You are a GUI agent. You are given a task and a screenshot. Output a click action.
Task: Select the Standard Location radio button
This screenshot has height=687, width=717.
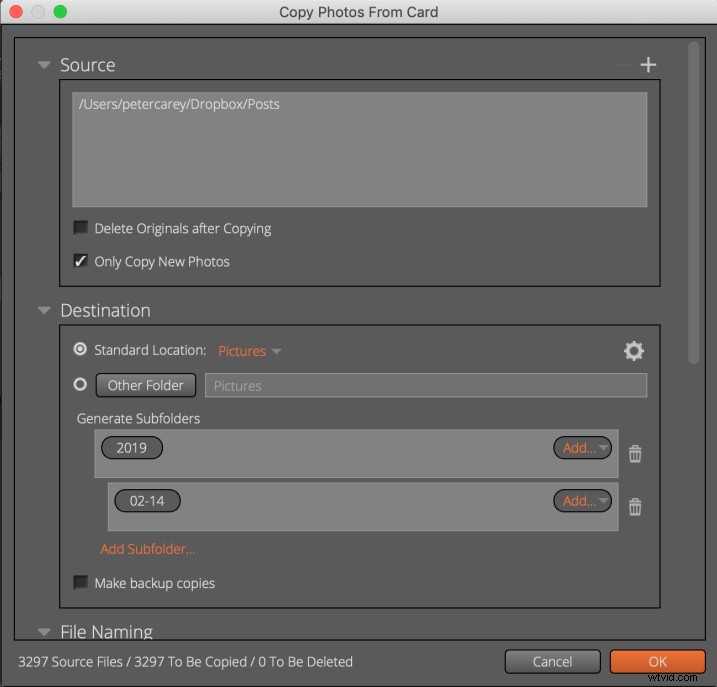pyautogui.click(x=80, y=351)
